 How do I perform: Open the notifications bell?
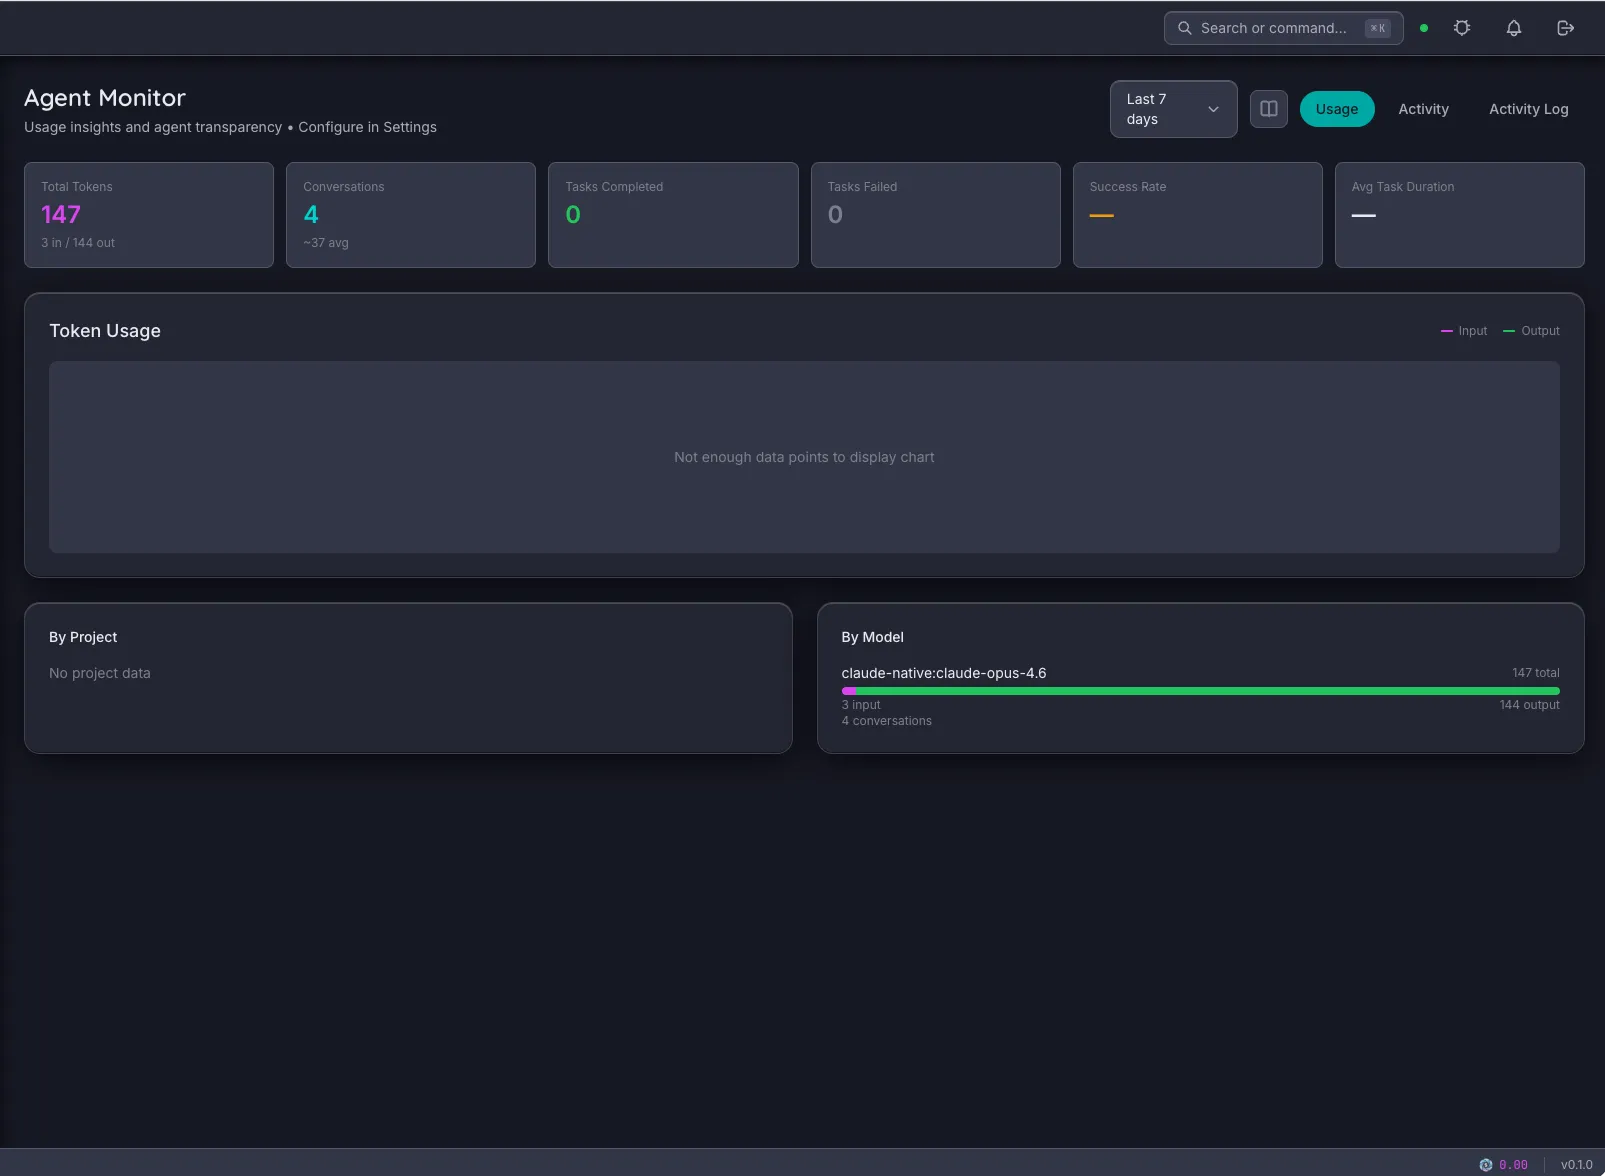[1514, 28]
